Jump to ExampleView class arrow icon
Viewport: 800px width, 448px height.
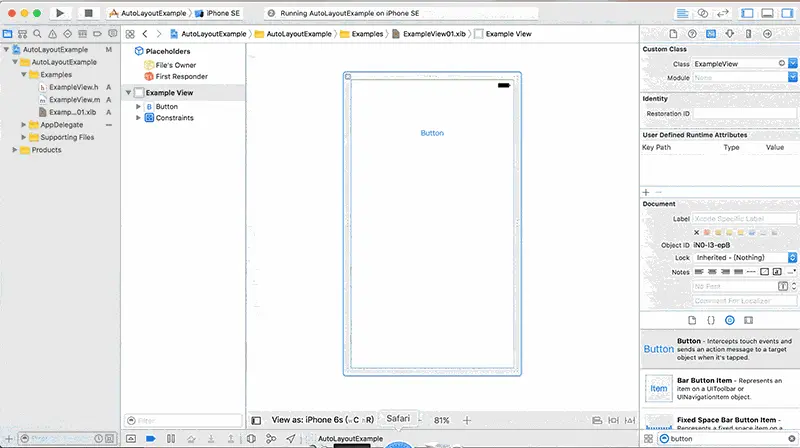coord(782,63)
